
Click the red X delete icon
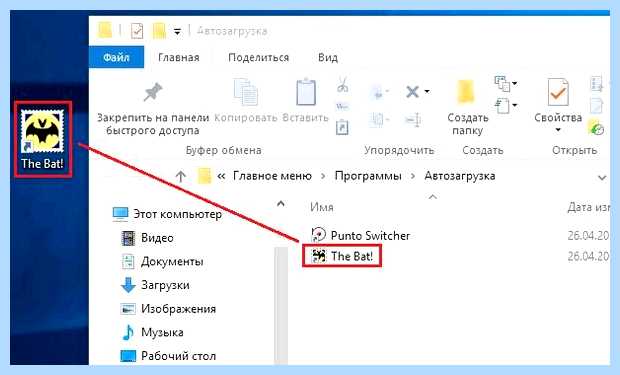coord(412,92)
